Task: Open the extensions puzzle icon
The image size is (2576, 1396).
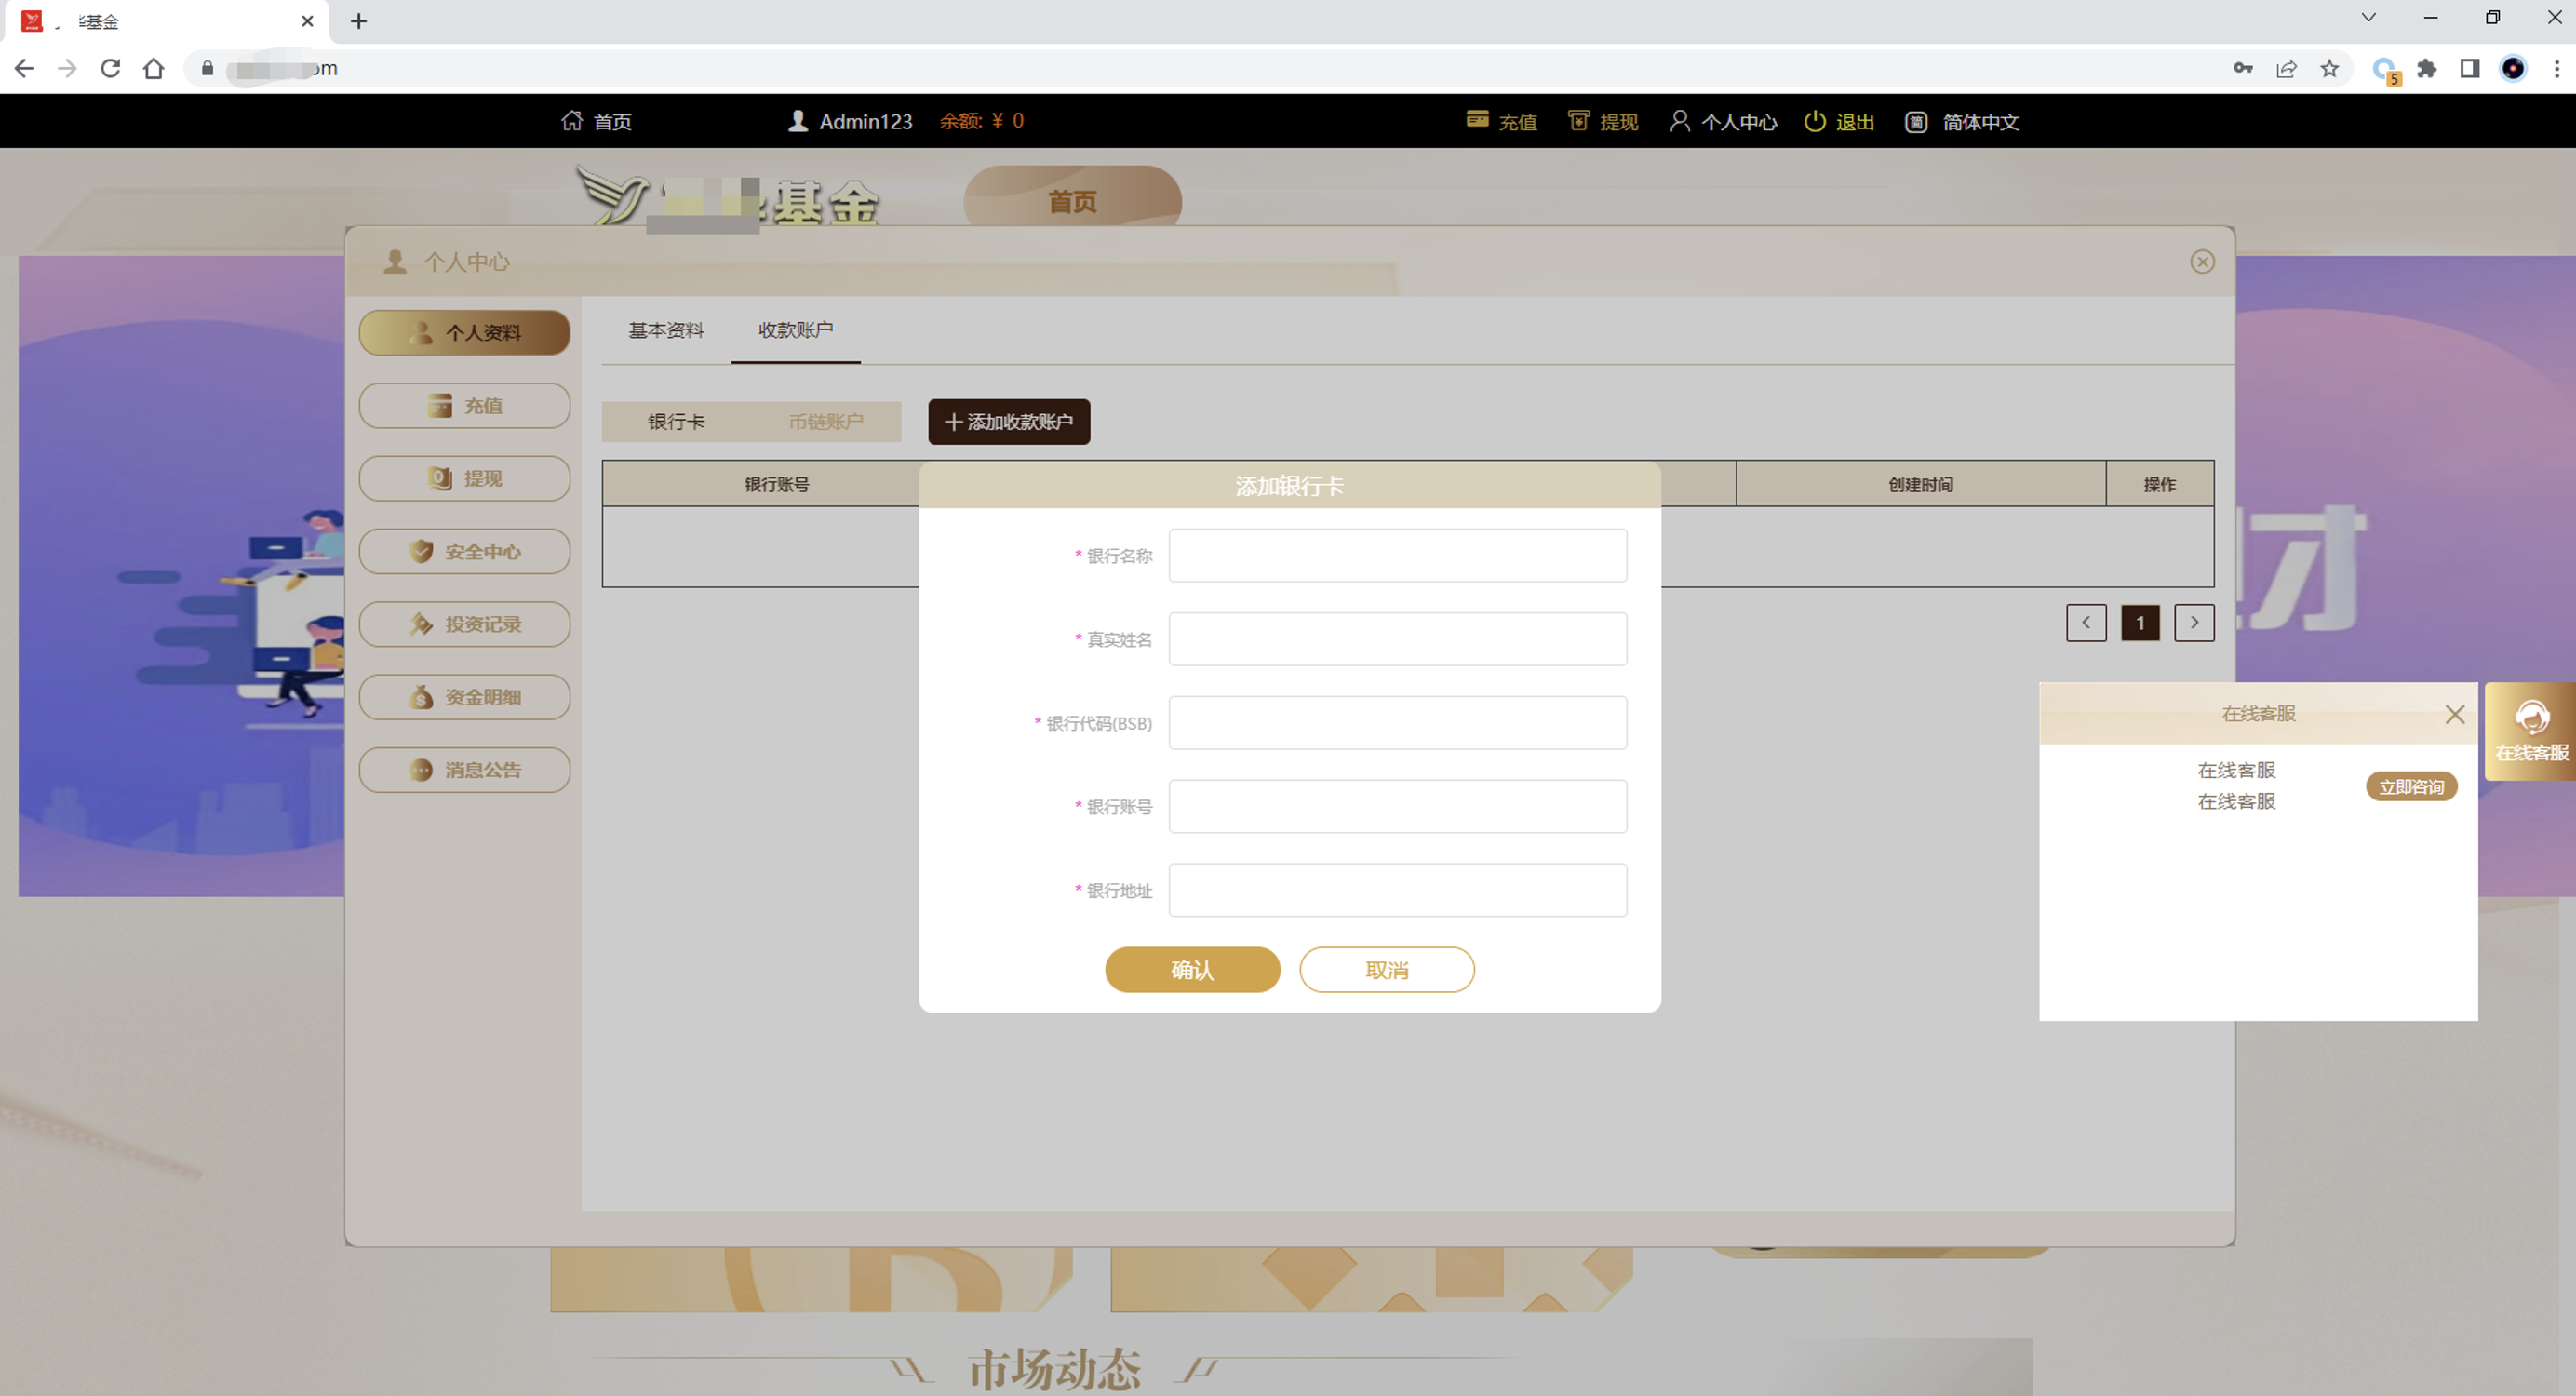Action: pos(2427,68)
